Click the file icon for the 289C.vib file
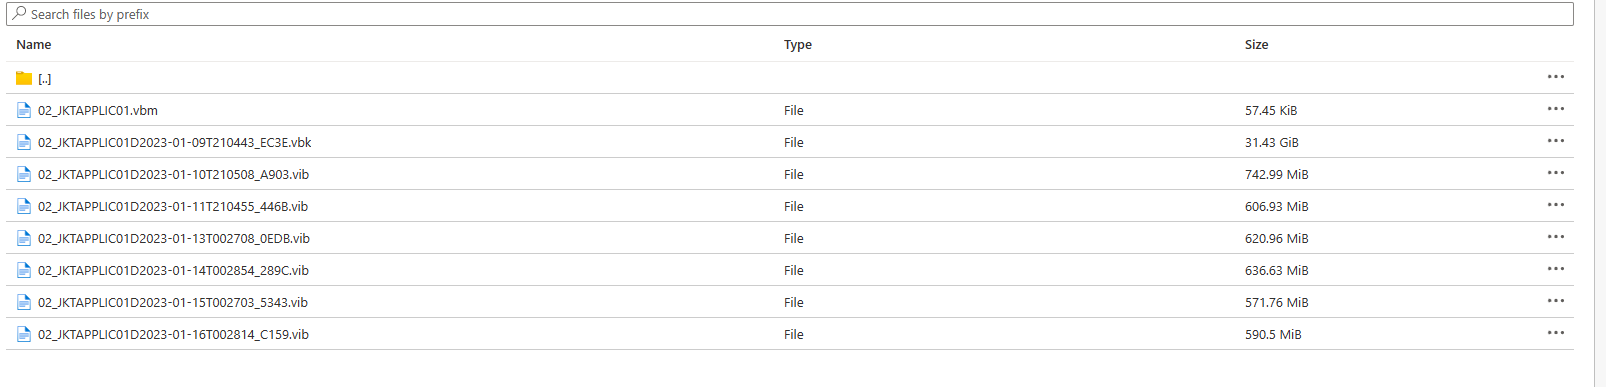 point(24,270)
